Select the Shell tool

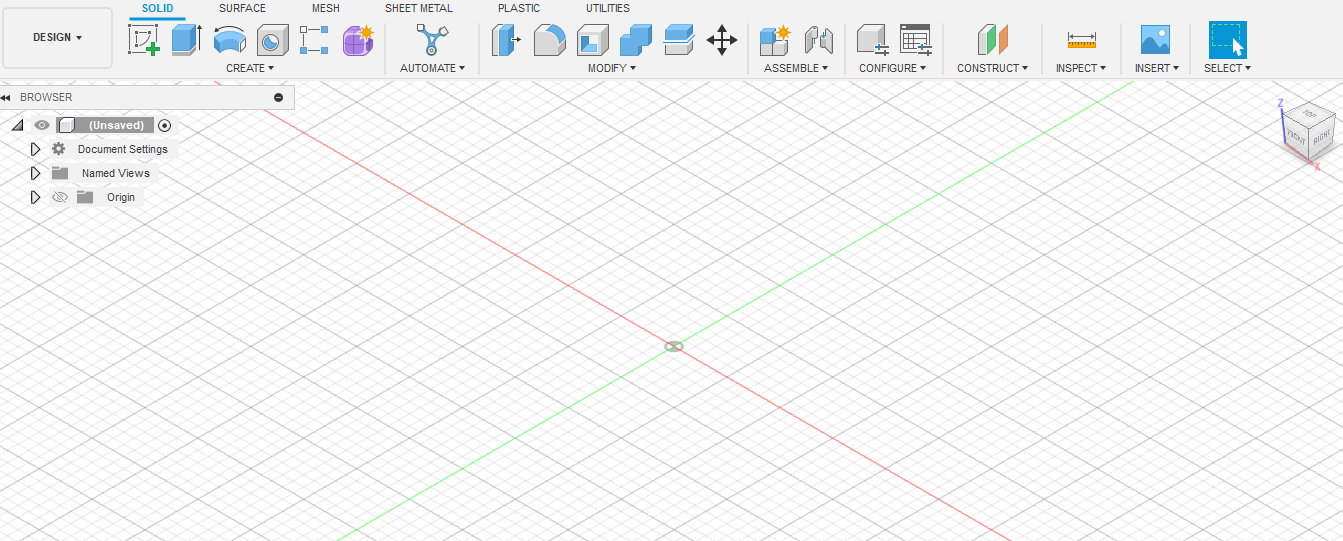(x=592, y=40)
